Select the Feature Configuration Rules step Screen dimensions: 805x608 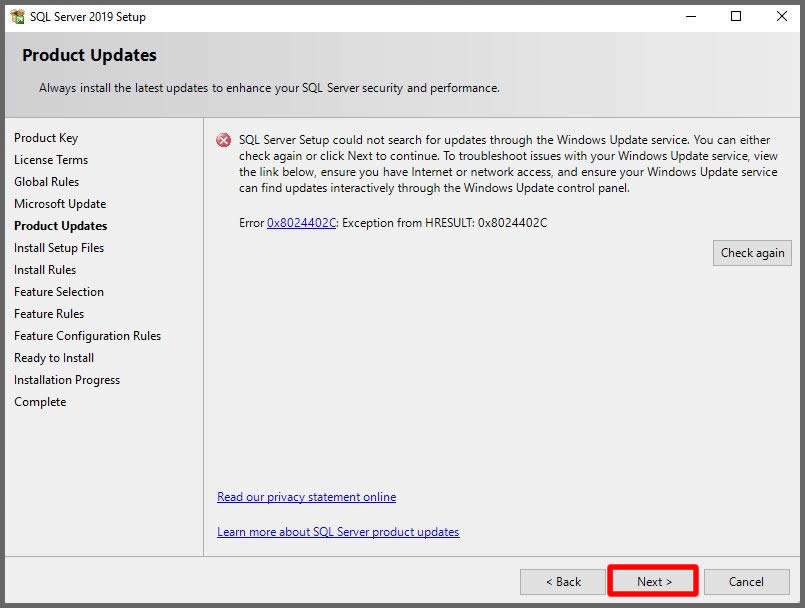[87, 336]
